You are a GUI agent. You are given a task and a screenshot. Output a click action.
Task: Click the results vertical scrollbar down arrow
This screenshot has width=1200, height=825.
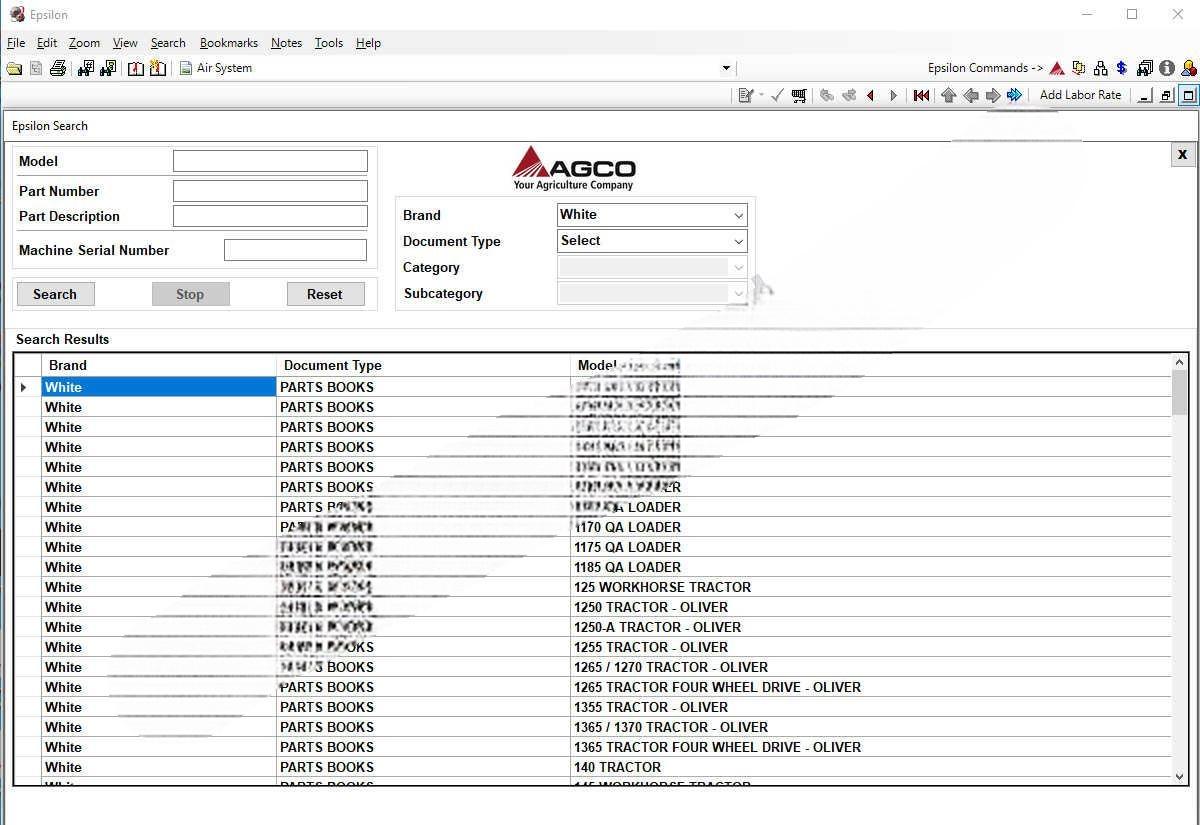click(x=1180, y=776)
